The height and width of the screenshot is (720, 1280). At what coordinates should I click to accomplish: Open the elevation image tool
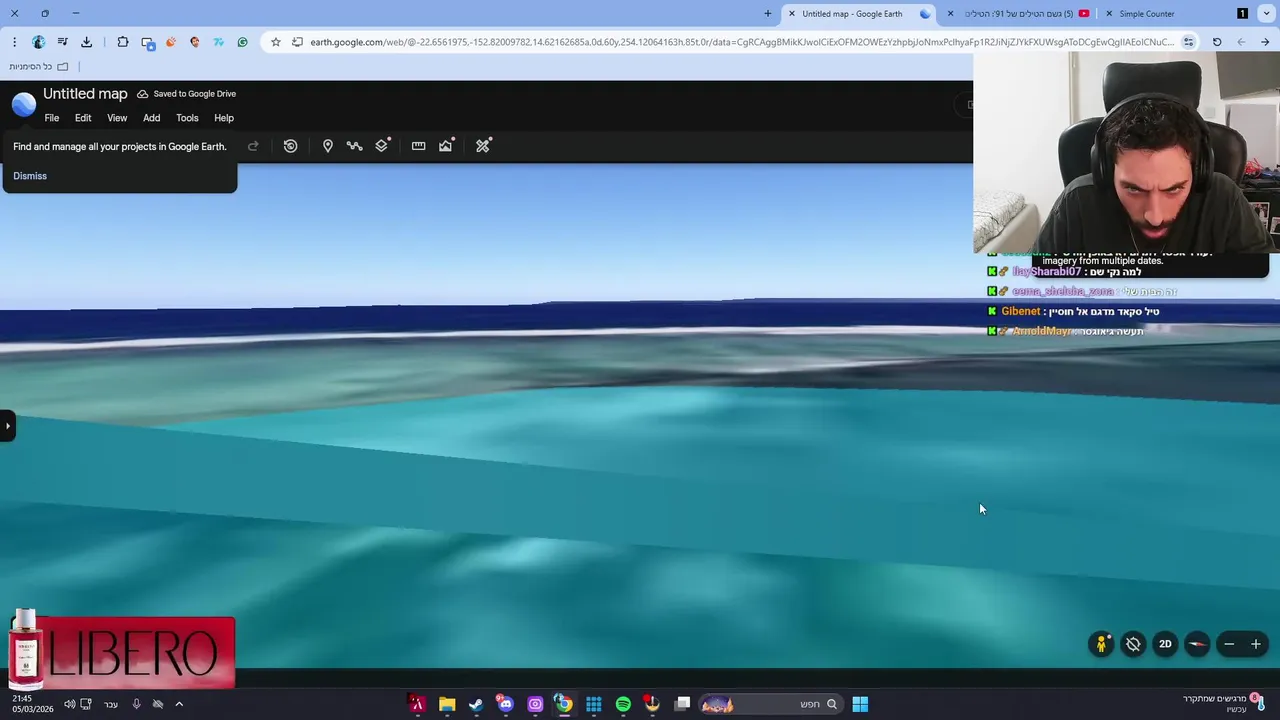point(446,146)
